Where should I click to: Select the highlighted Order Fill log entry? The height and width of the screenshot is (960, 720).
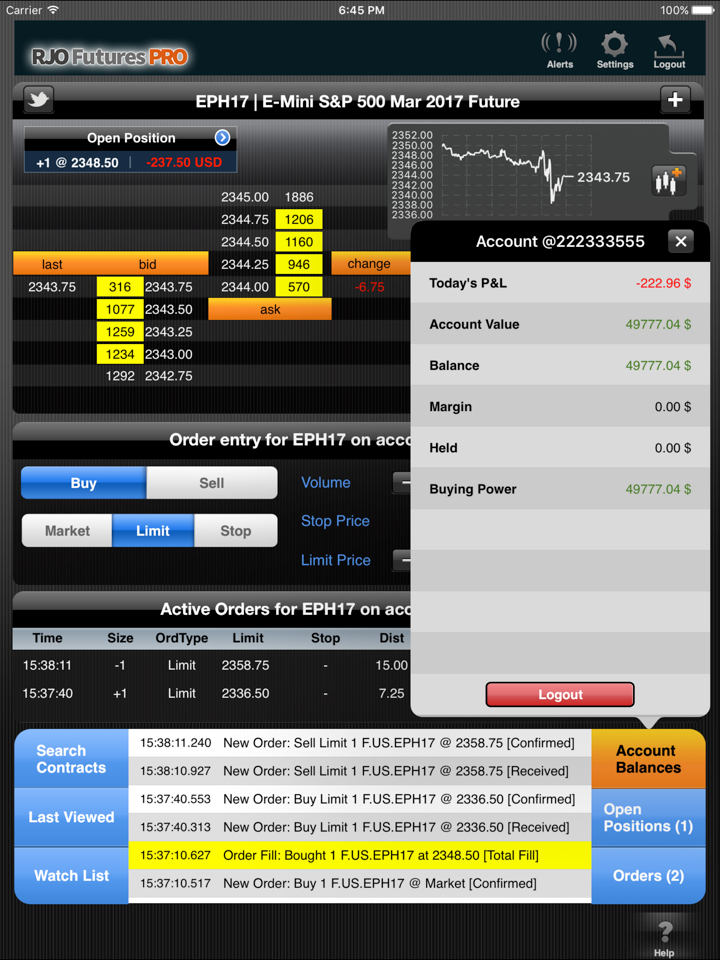pyautogui.click(x=360, y=855)
